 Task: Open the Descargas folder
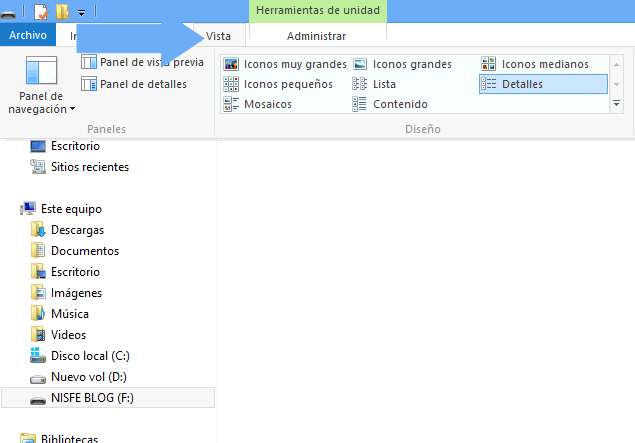click(x=67, y=230)
